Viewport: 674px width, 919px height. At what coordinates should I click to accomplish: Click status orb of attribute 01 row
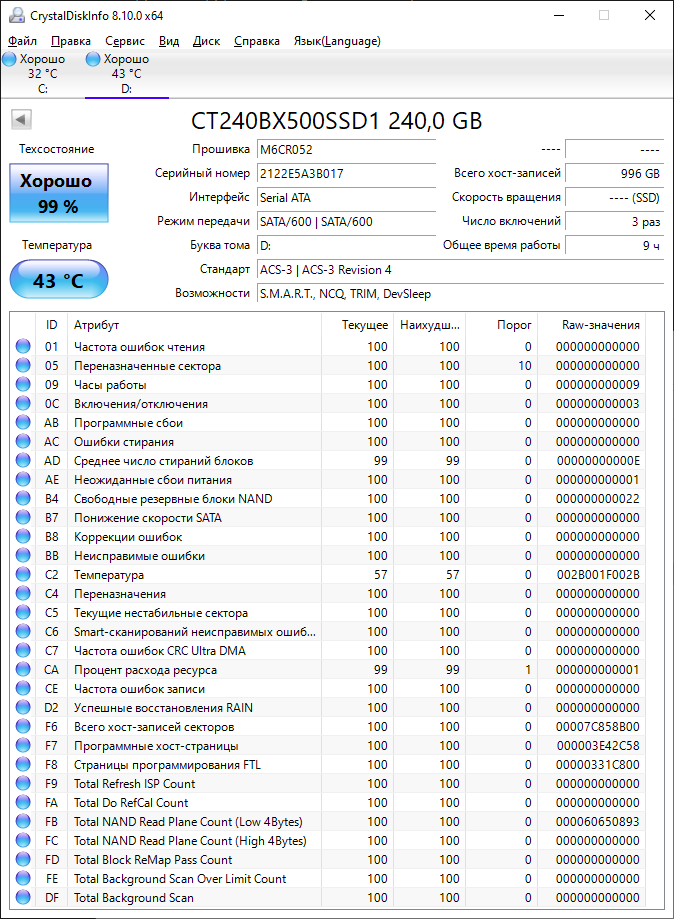pyautogui.click(x=23, y=346)
